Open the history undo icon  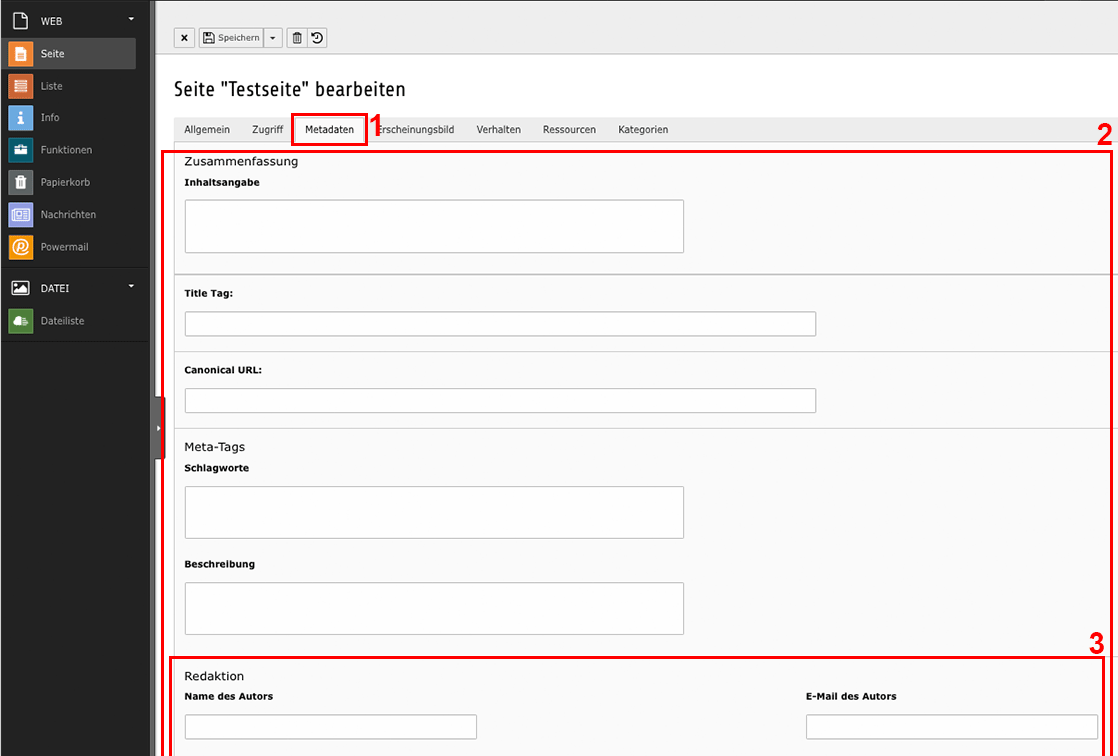pyautogui.click(x=317, y=38)
